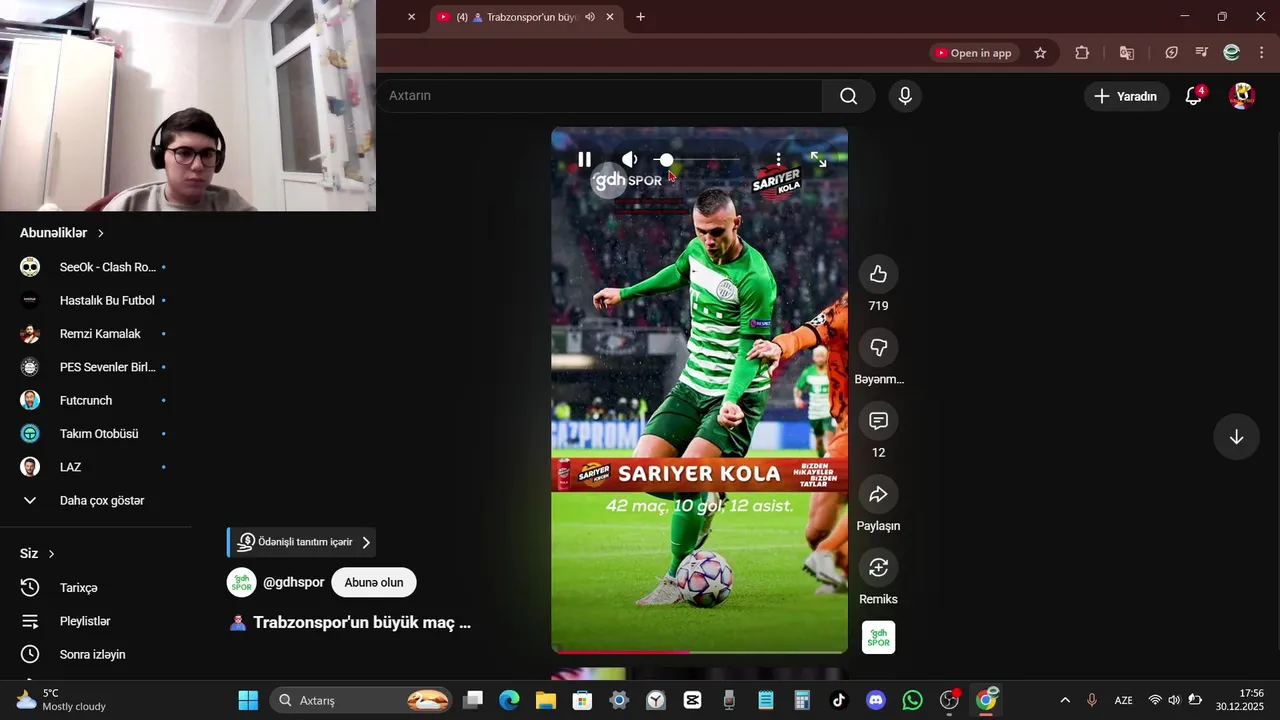Mute the Trabzonspor tab audio

pyautogui.click(x=590, y=17)
